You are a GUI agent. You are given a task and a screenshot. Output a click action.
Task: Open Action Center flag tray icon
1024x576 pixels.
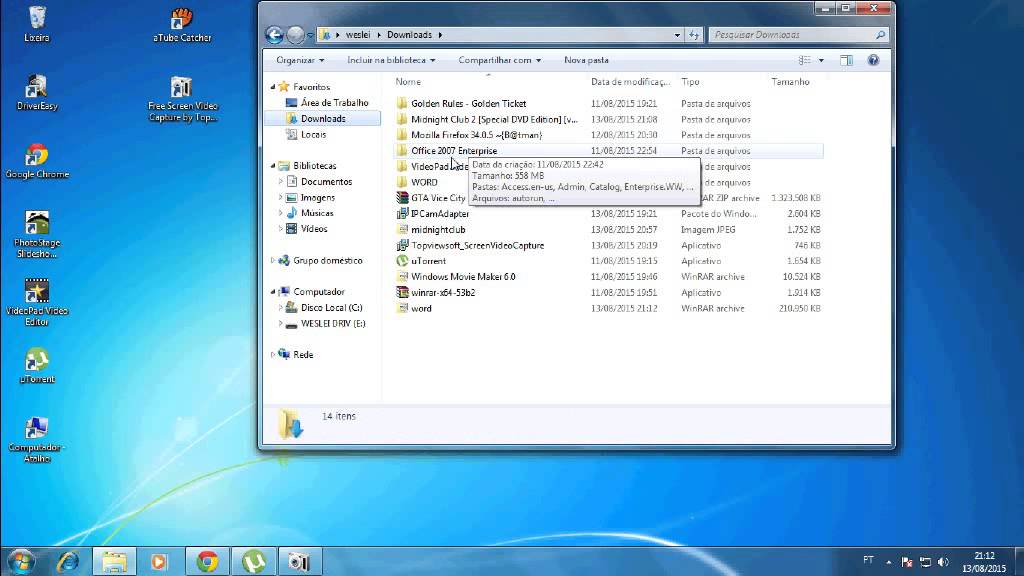coord(906,562)
